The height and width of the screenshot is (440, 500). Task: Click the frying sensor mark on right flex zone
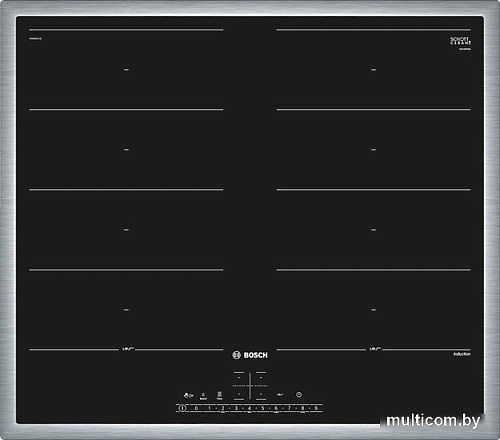pyautogui.click(x=375, y=349)
